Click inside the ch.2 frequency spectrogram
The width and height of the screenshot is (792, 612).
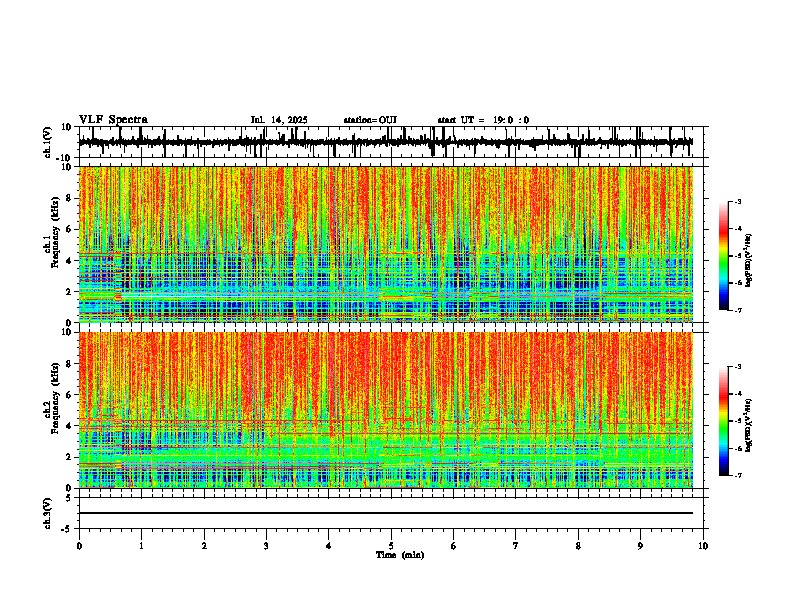(386, 410)
